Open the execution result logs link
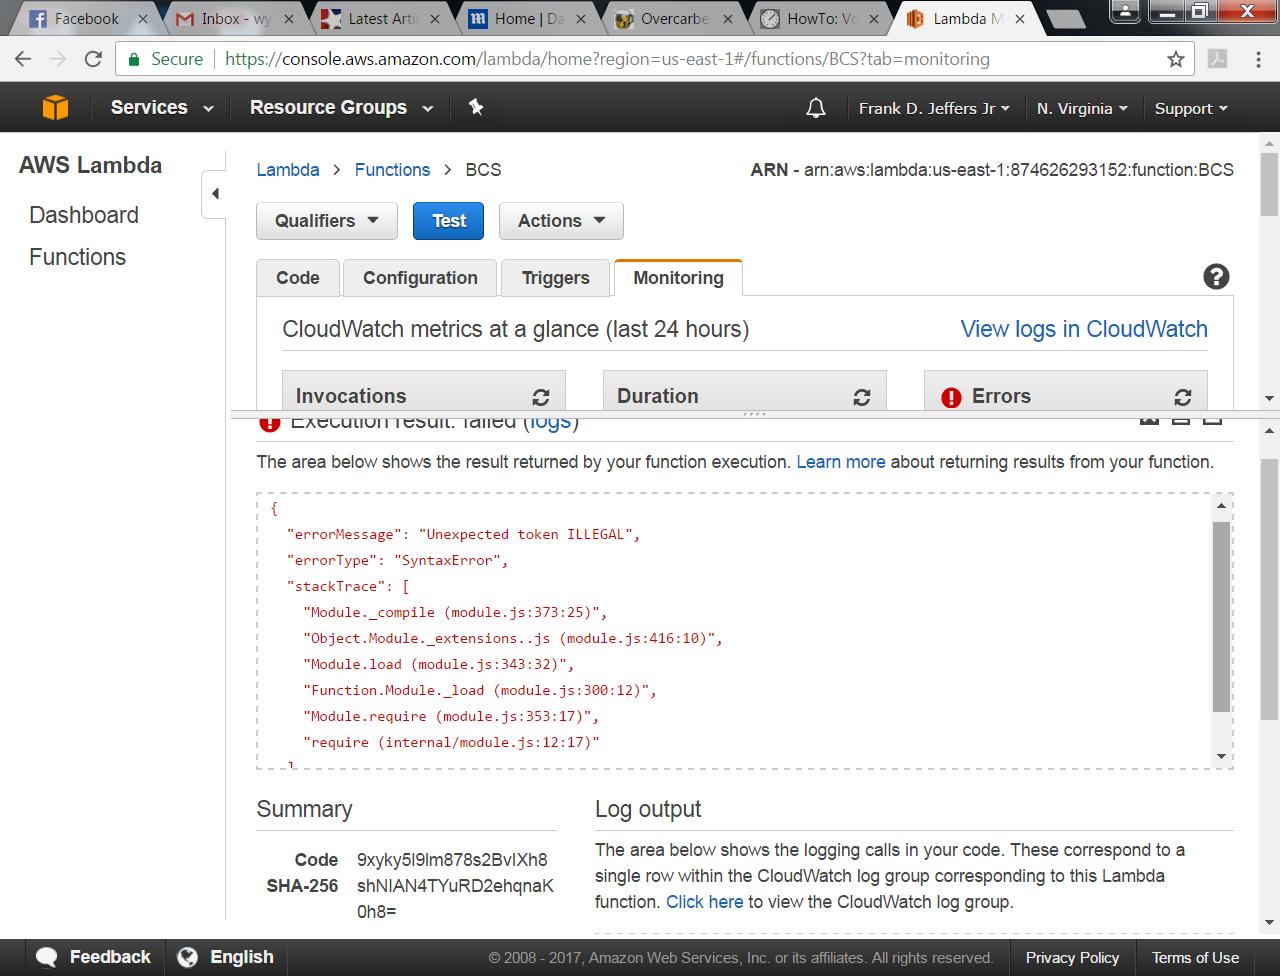This screenshot has height=976, width=1280. point(551,423)
